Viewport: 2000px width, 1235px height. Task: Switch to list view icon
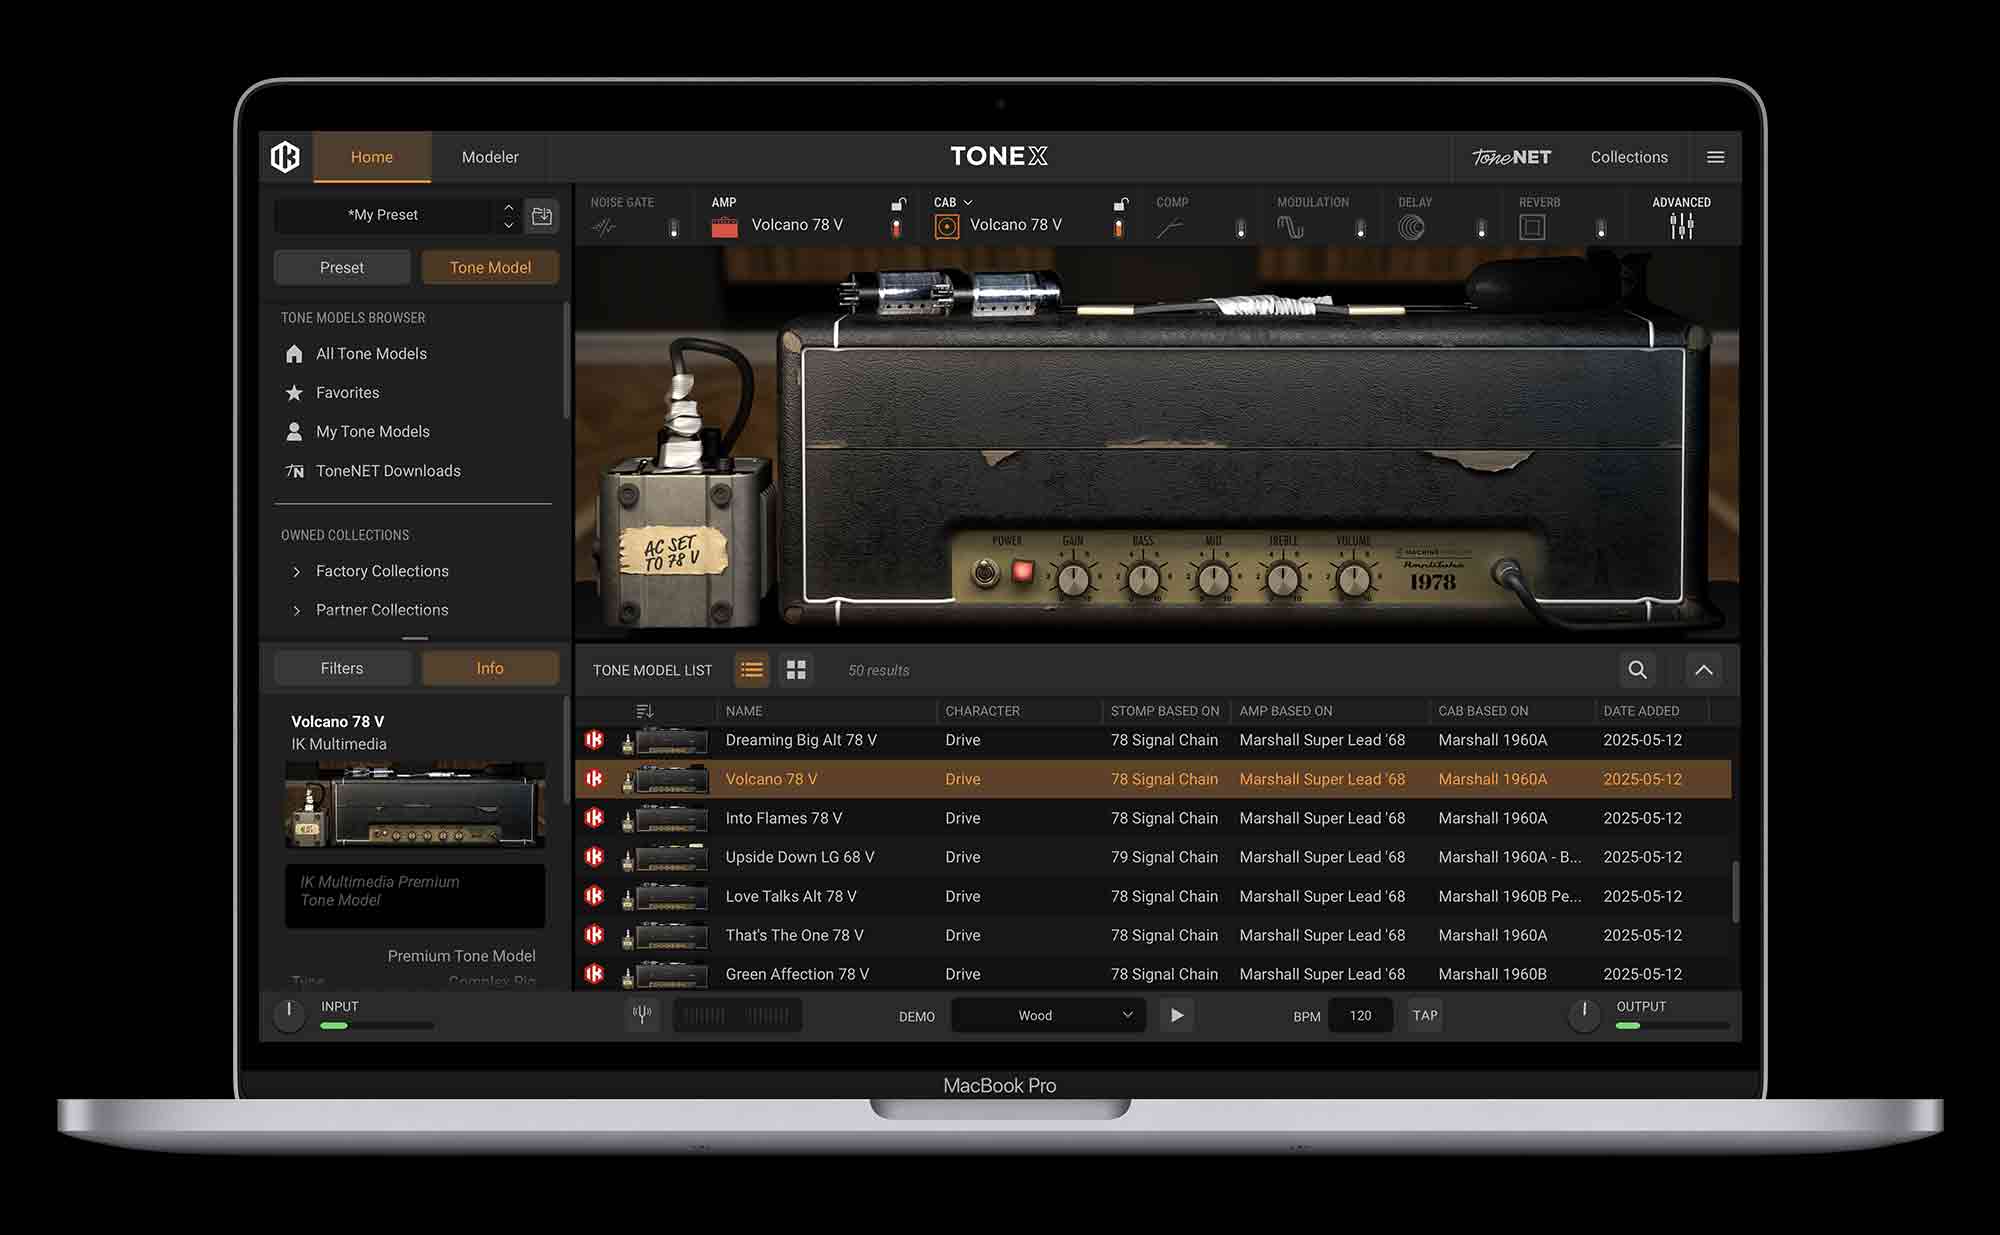[752, 670]
